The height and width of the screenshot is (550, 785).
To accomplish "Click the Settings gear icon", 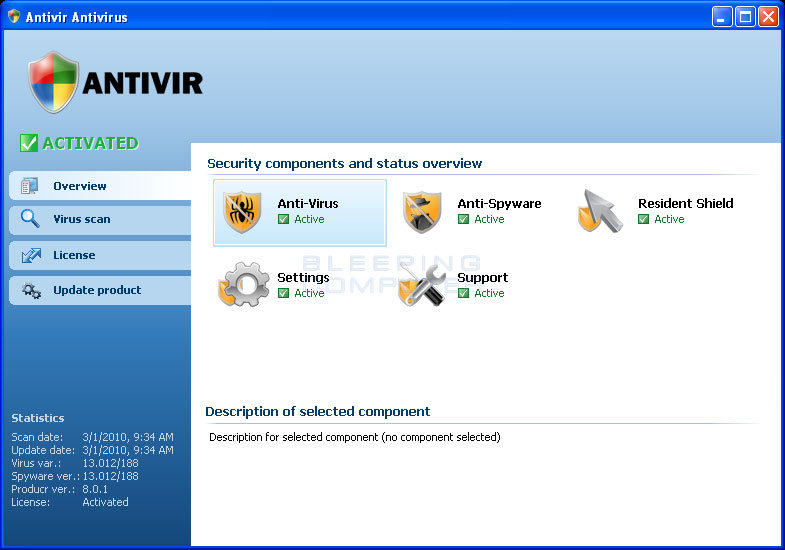I will [x=243, y=284].
